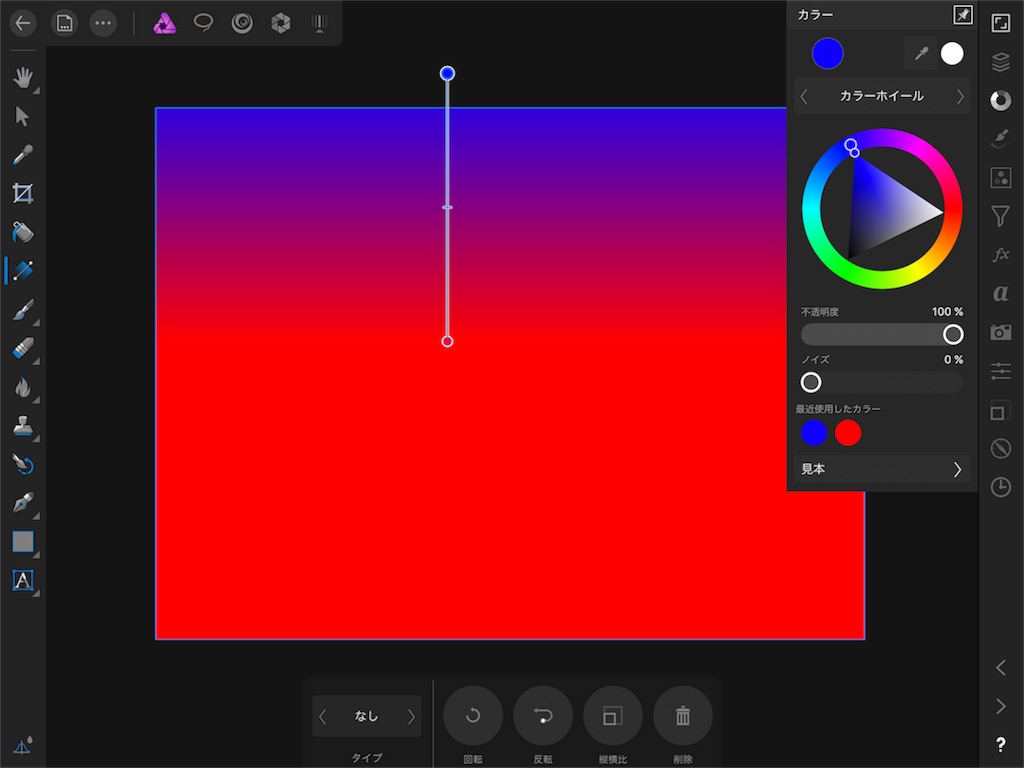Open the Color studio icon
This screenshot has width=1024, height=768.
(x=1000, y=101)
